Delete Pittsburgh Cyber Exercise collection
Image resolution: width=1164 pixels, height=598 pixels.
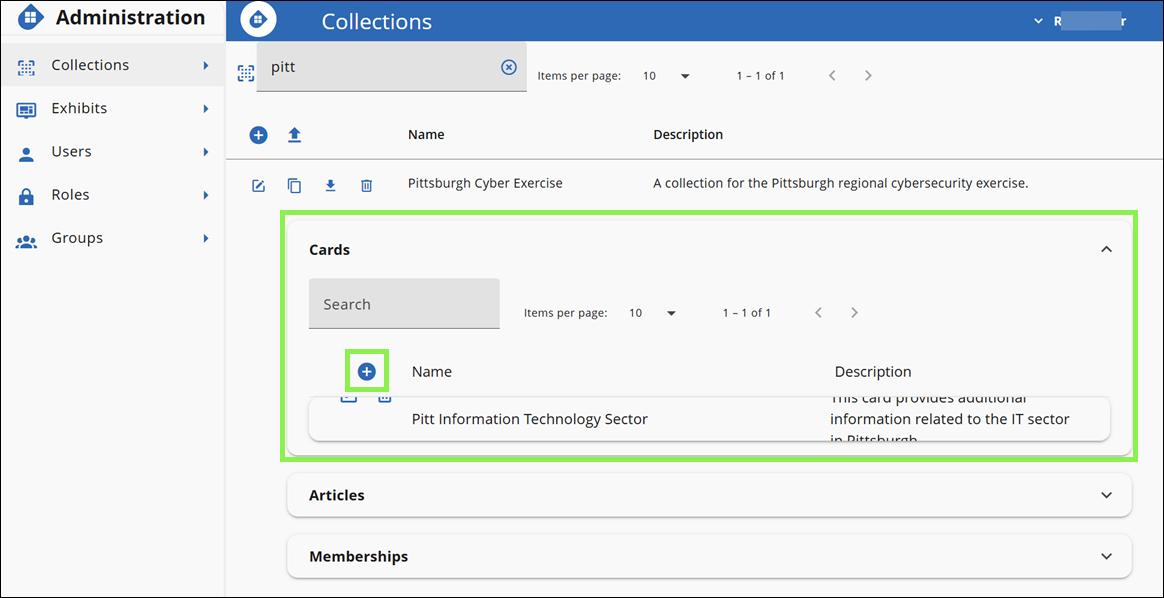366,185
